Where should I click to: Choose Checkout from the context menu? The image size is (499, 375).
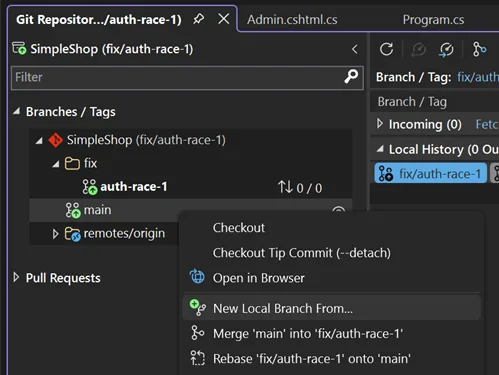tap(239, 228)
